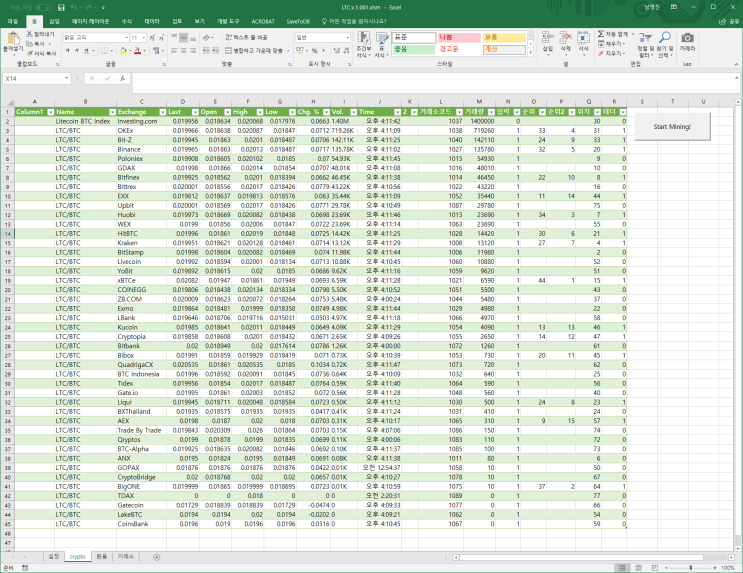Open the font size dropdown
The width and height of the screenshot is (743, 573).
click(x=144, y=37)
